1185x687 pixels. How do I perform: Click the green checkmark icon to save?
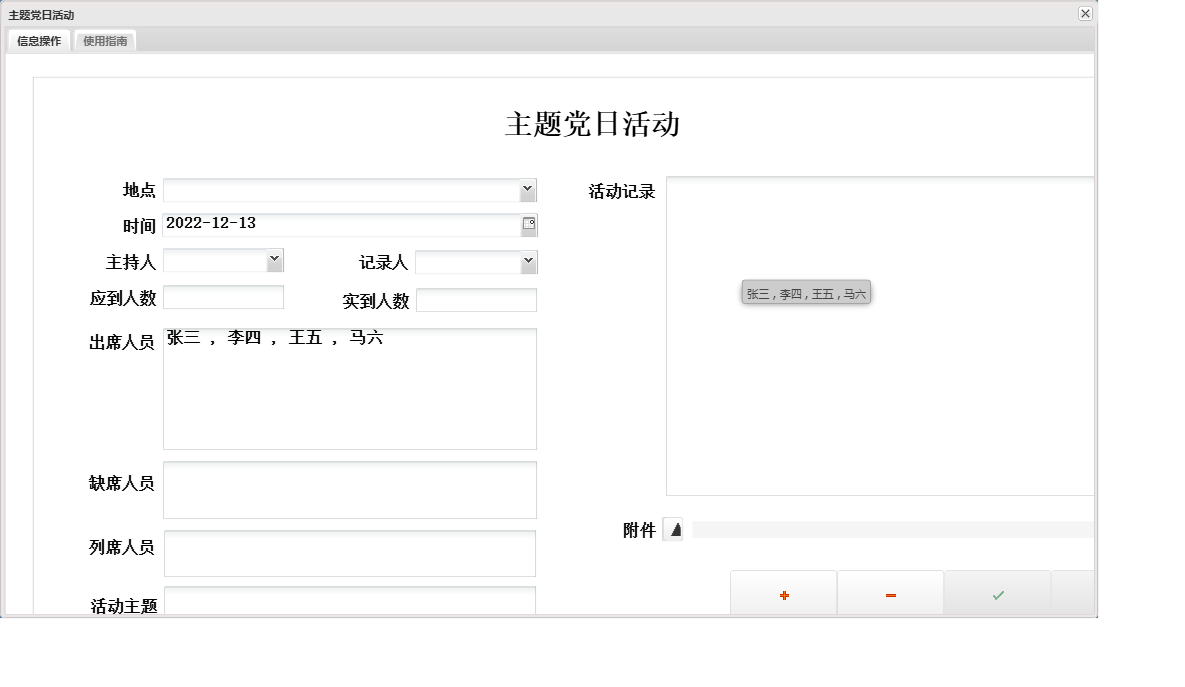(997, 593)
